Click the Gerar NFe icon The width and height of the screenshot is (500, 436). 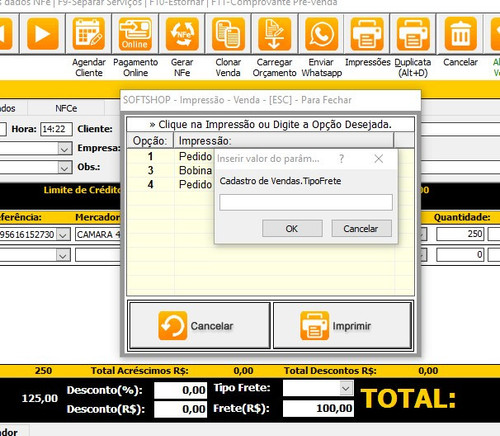coord(182,34)
